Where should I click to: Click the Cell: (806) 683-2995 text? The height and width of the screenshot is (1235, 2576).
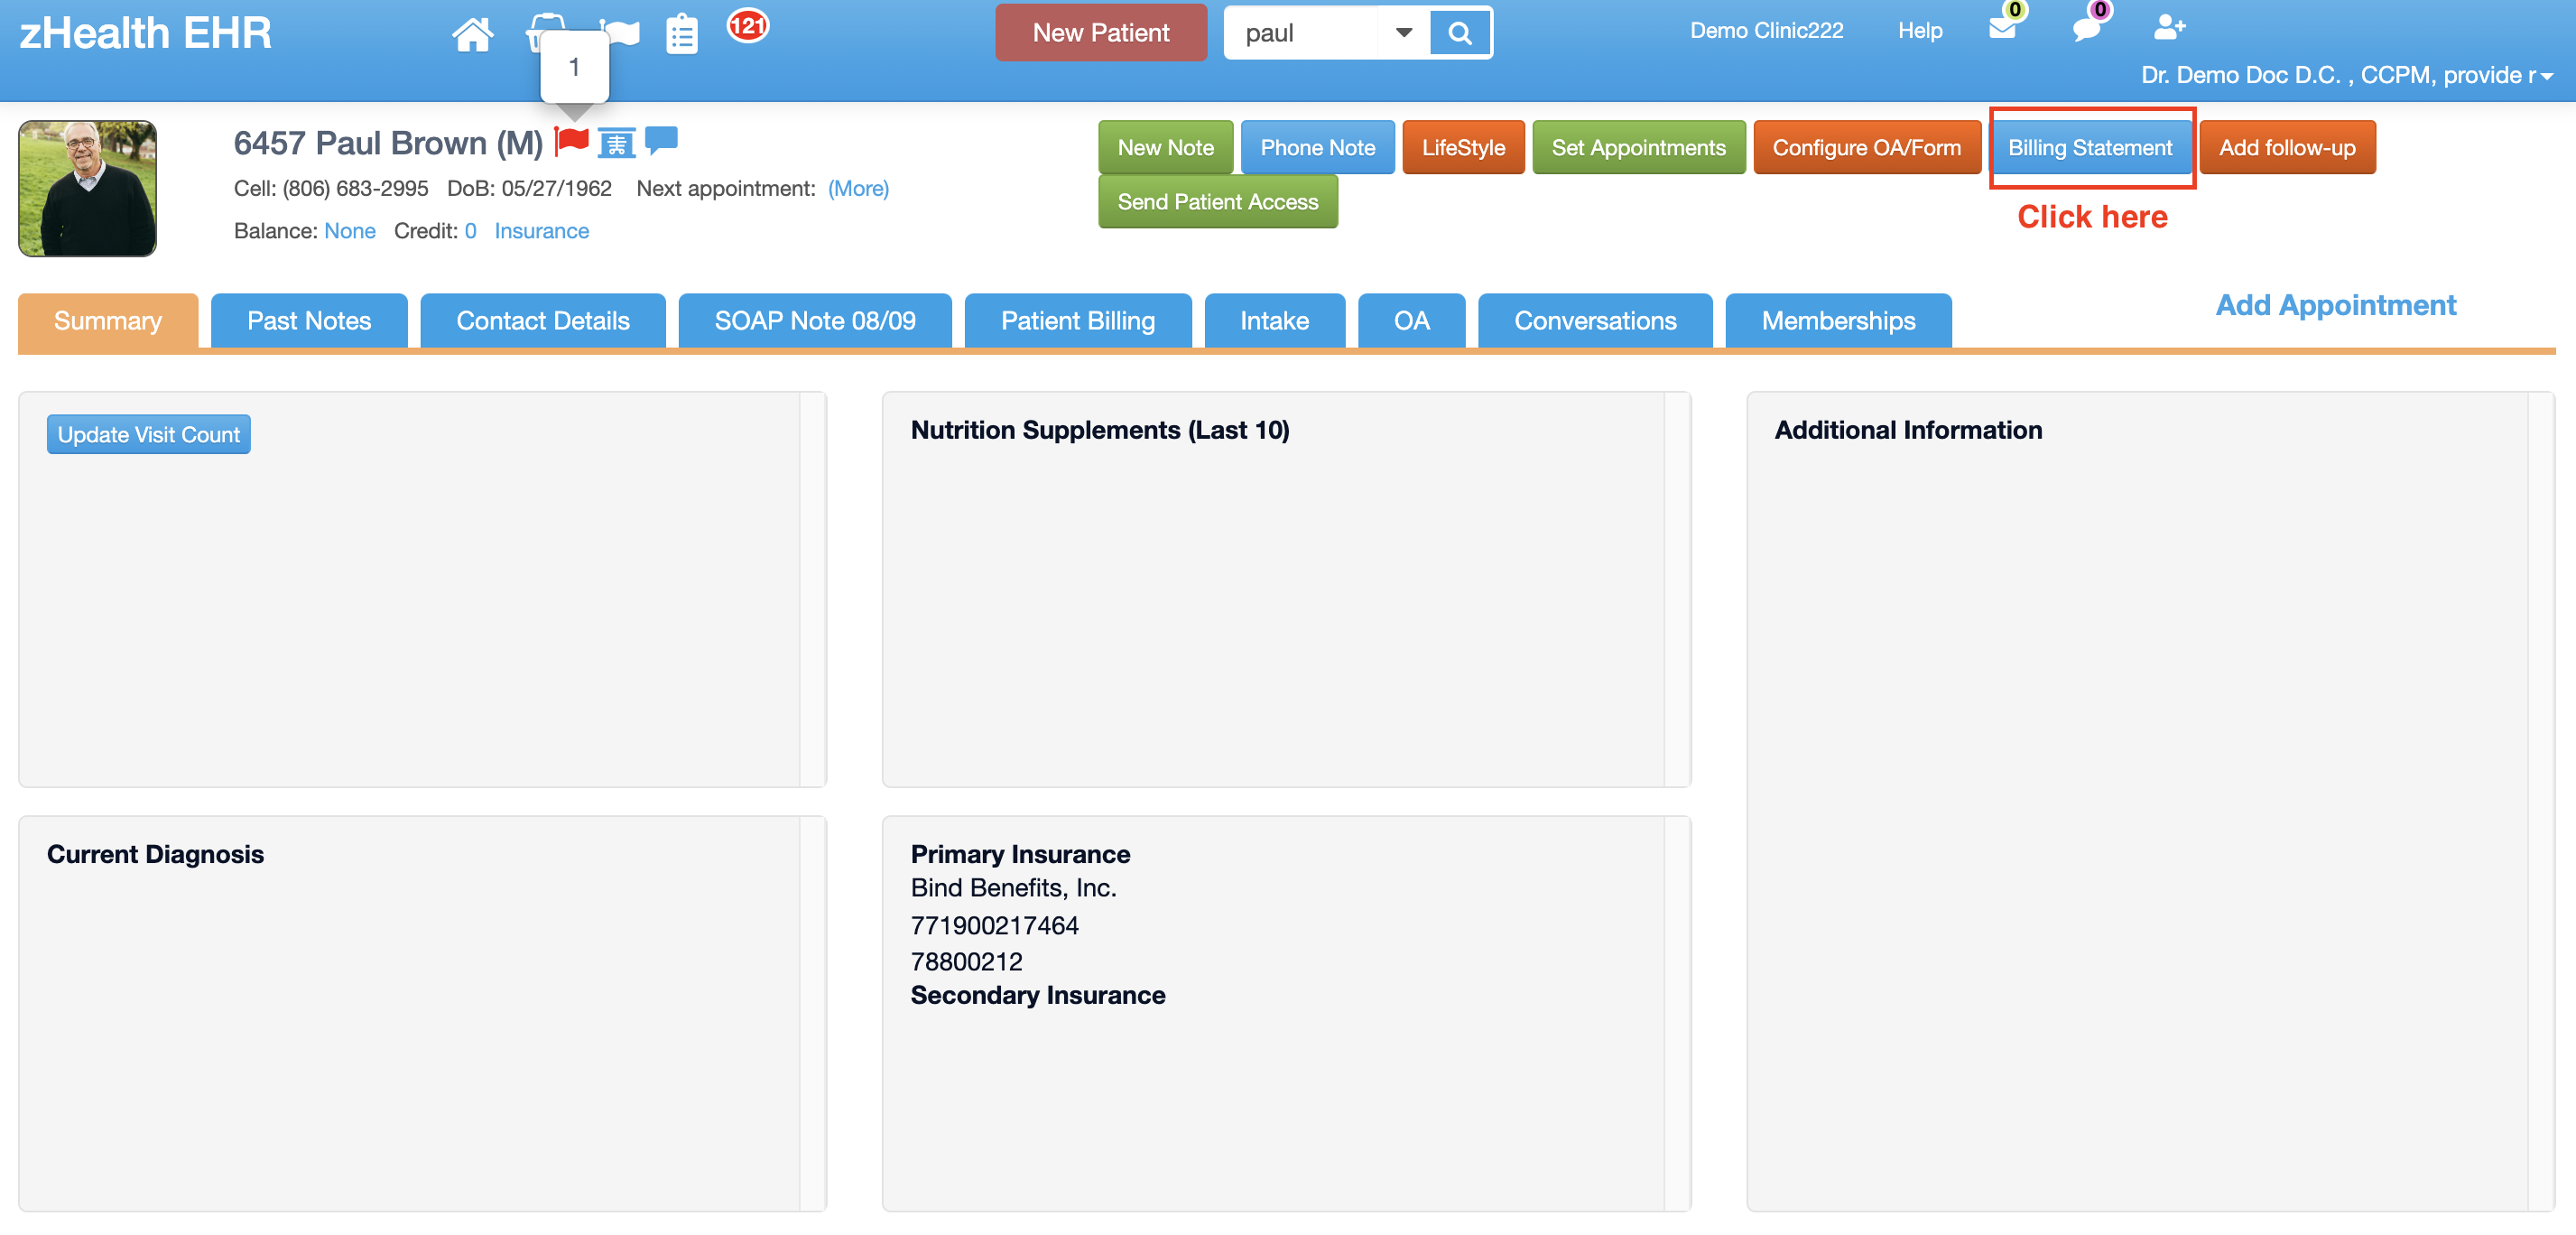tap(331, 189)
